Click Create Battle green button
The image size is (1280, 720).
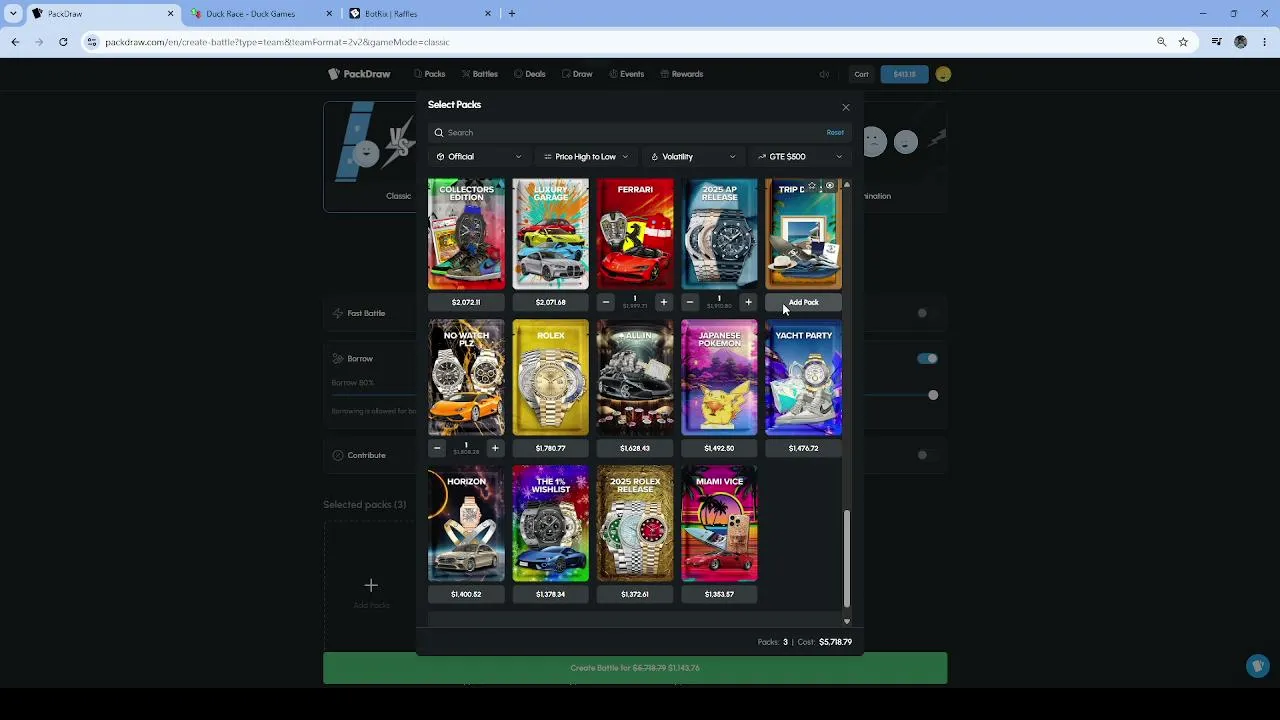pos(635,668)
